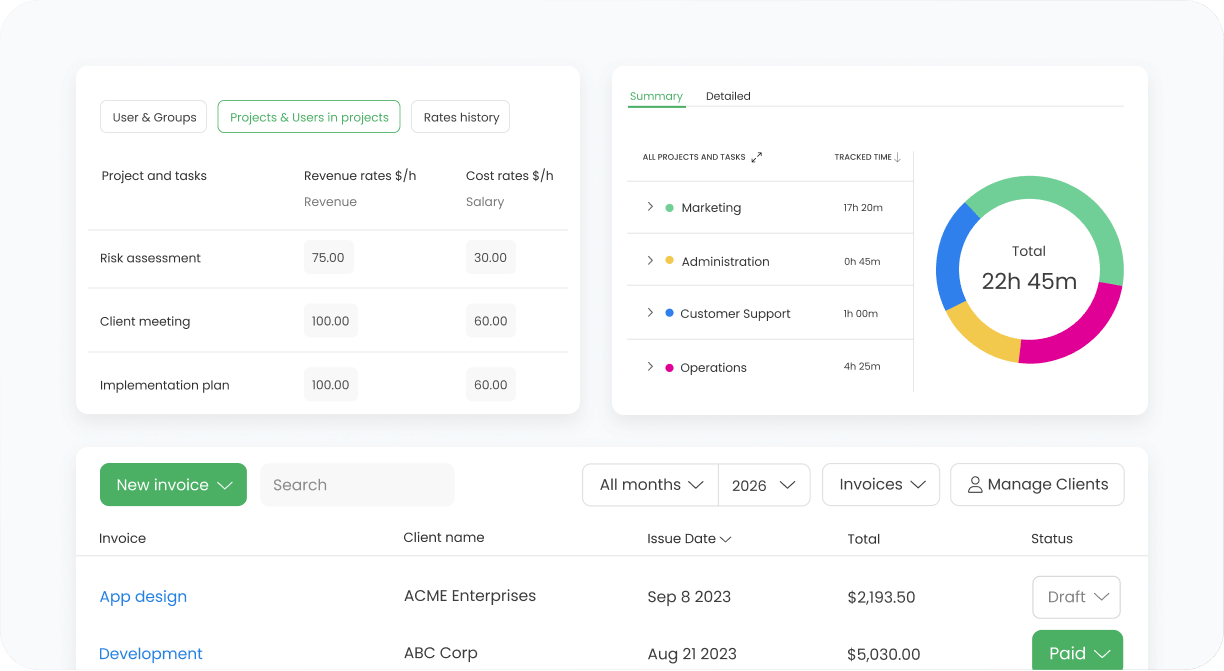The height and width of the screenshot is (671, 1224).
Task: Expand the Customer Support project row
Action: point(650,313)
